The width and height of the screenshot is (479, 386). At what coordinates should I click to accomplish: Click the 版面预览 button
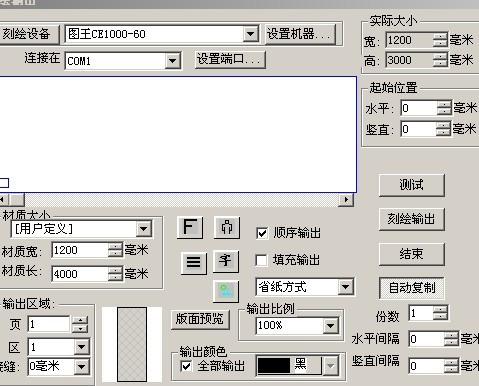(x=200, y=319)
